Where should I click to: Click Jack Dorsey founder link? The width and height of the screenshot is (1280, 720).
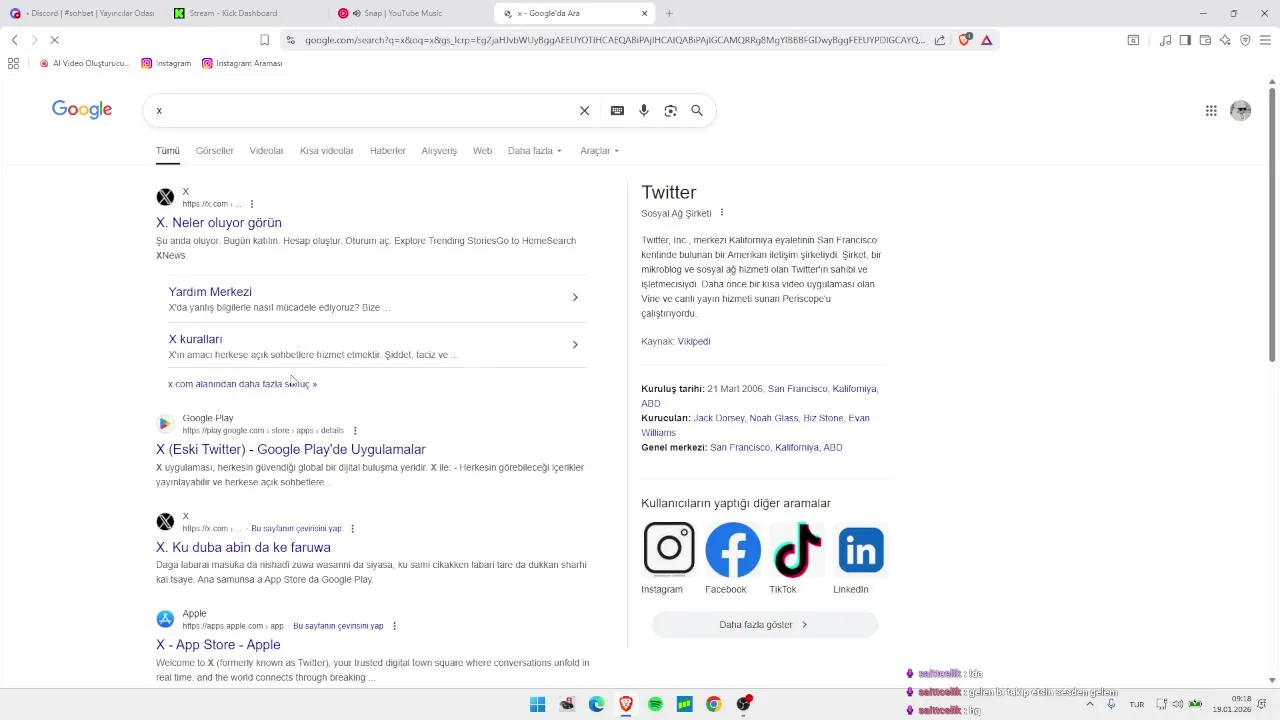(x=718, y=418)
